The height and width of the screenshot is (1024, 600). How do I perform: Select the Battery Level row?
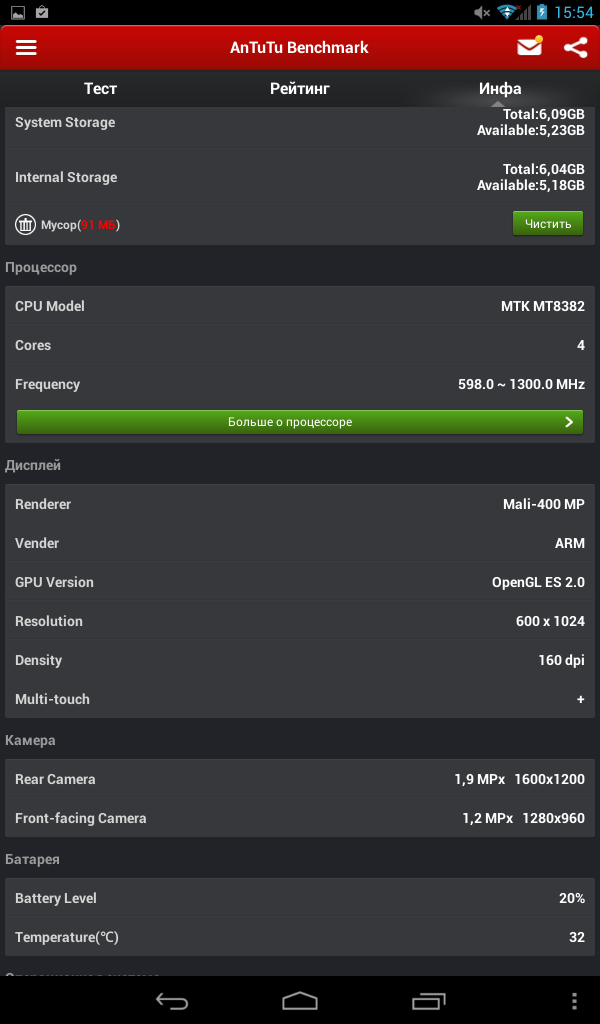pos(300,898)
